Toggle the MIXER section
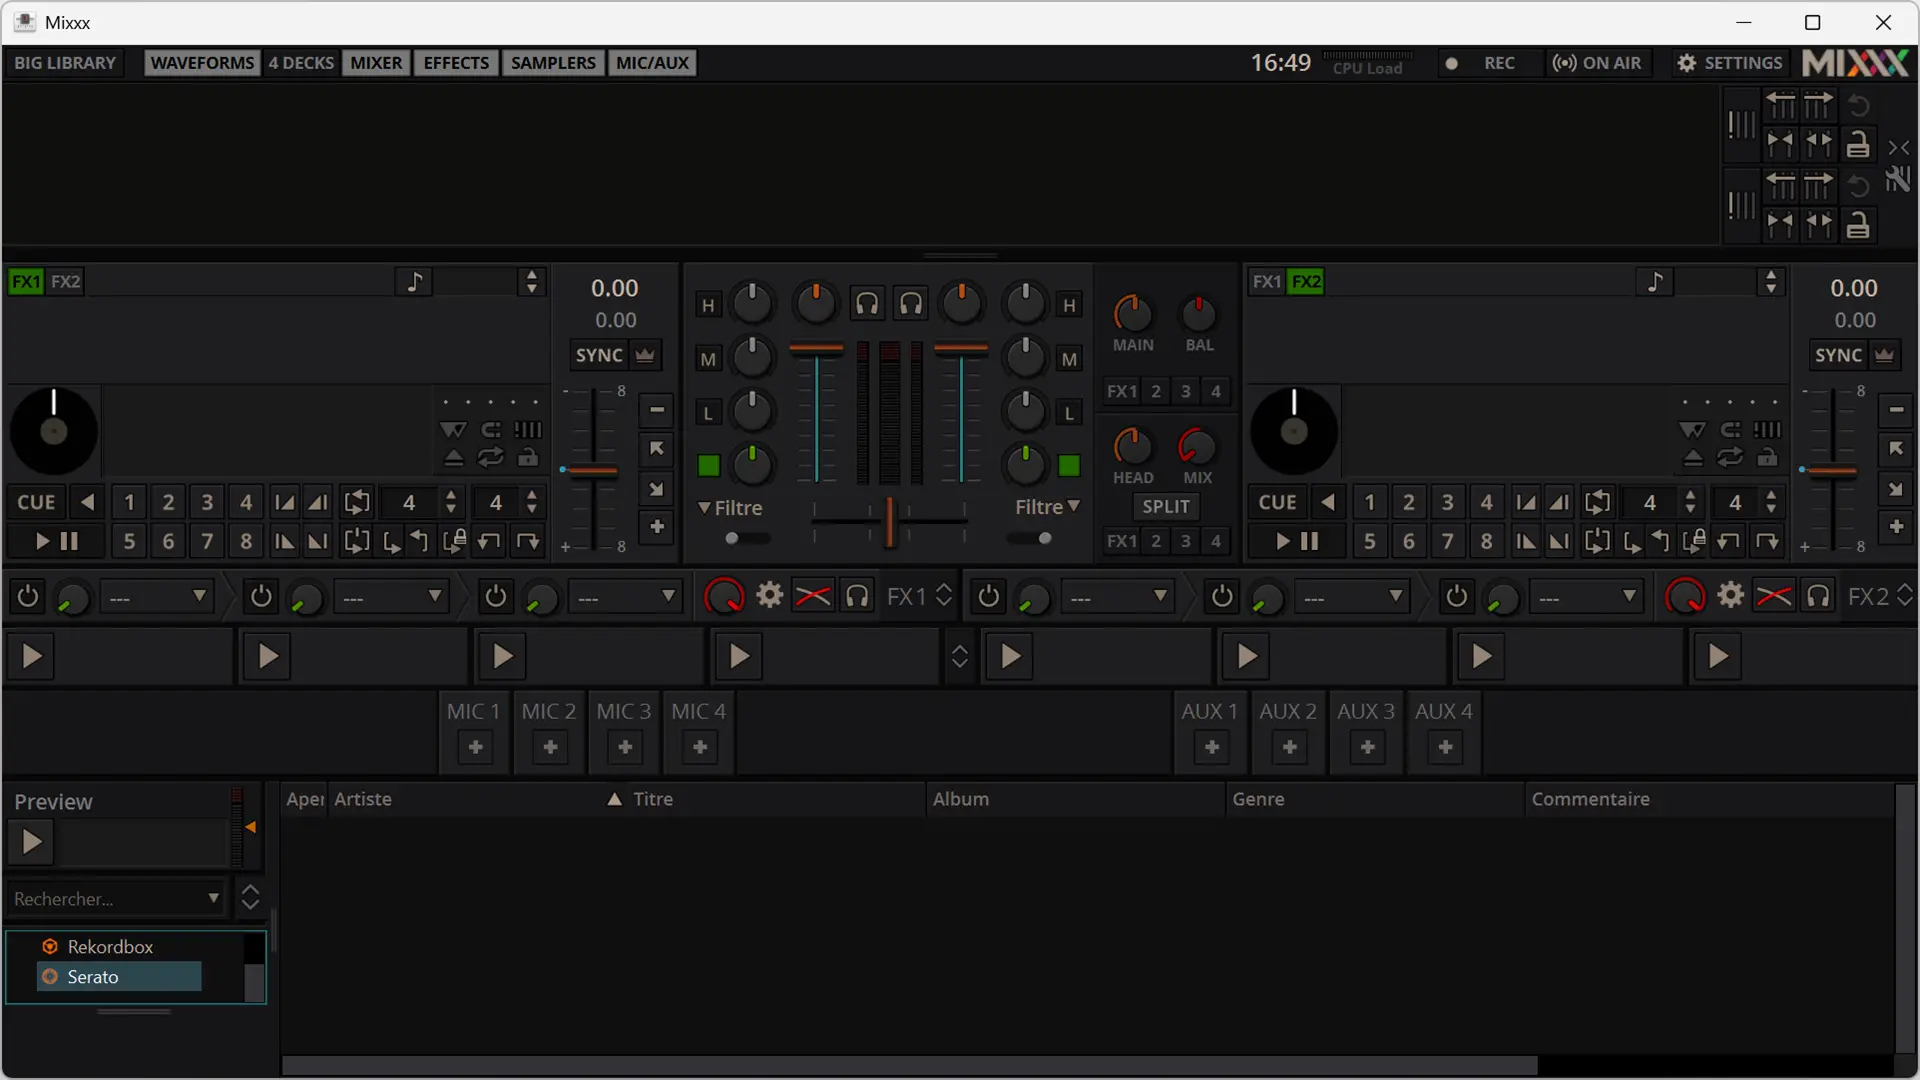The width and height of the screenshot is (1920, 1080). (376, 63)
